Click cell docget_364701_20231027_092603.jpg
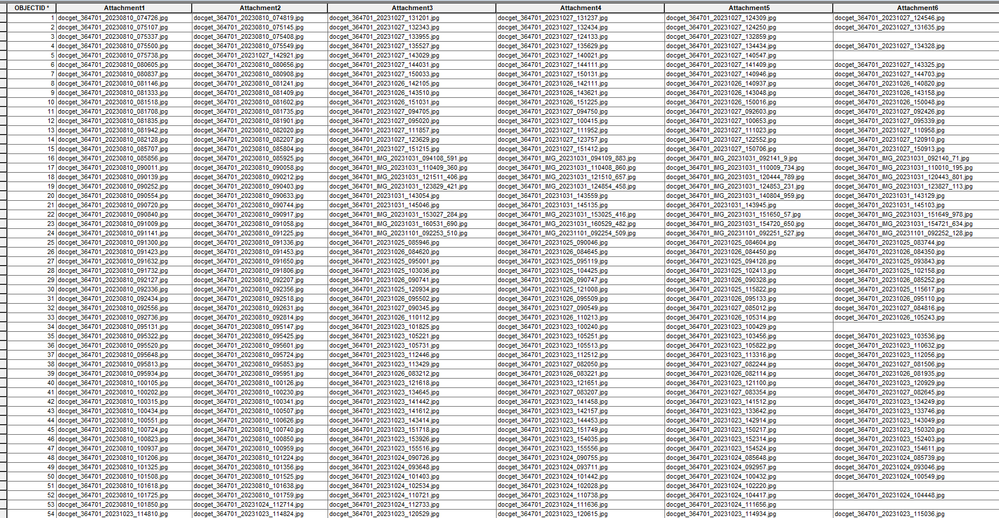Image resolution: width=999 pixels, height=518 pixels. coord(749,112)
